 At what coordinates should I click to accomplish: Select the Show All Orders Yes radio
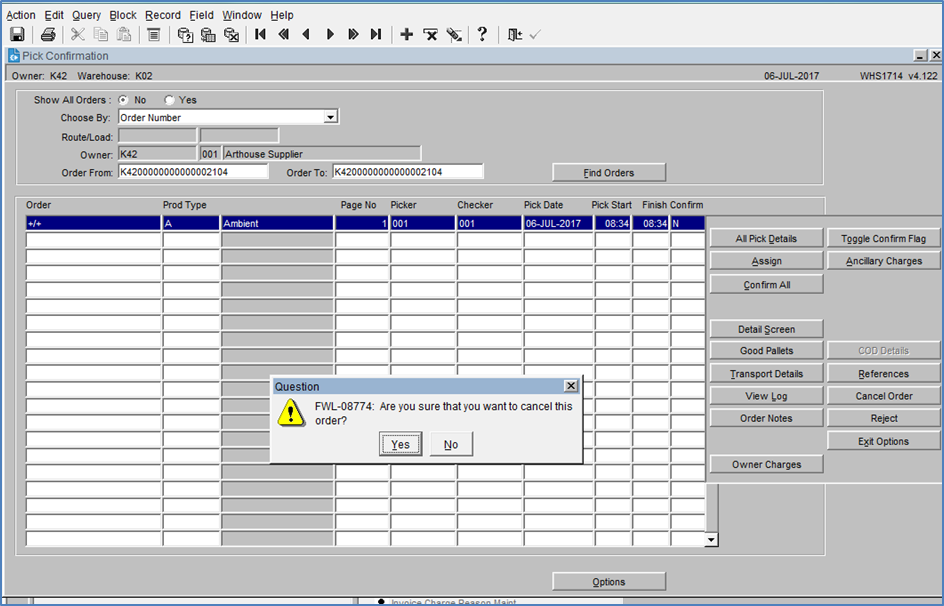click(169, 100)
